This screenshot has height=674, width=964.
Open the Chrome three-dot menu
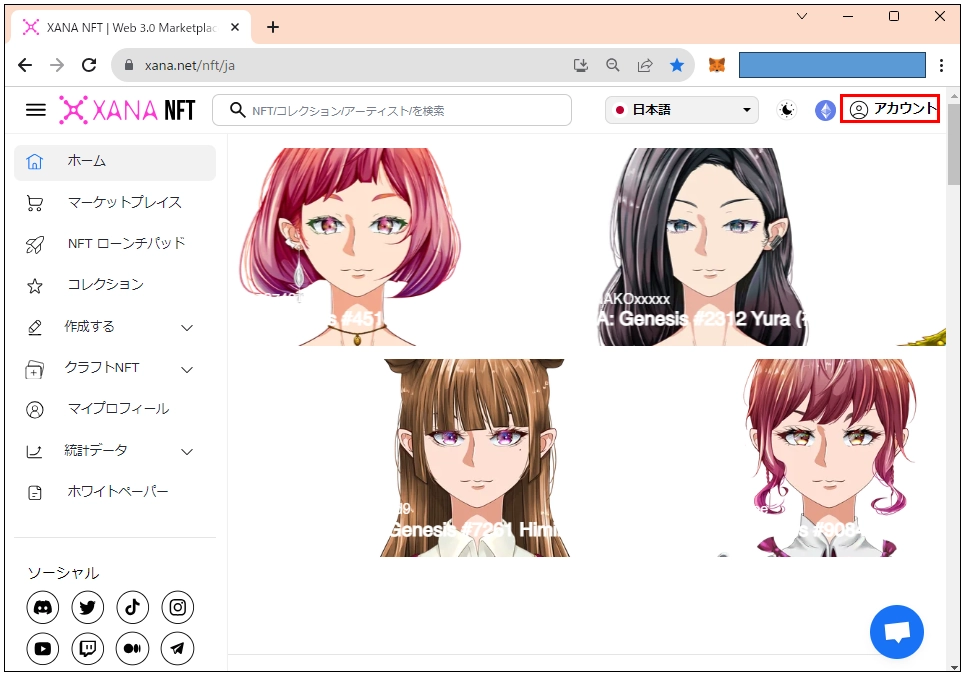click(941, 65)
